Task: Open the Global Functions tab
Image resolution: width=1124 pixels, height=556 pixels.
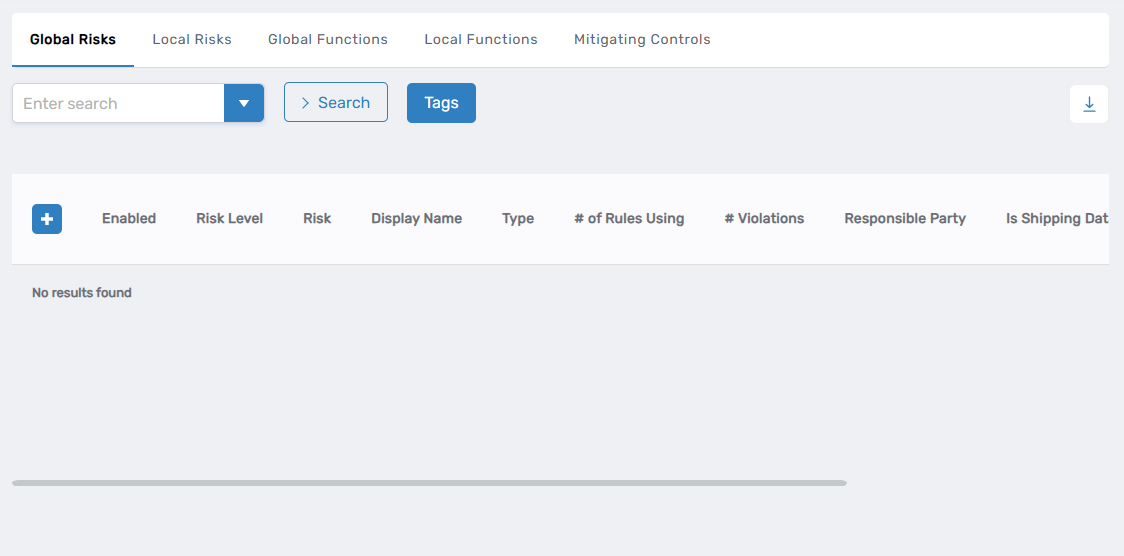Action: [328, 40]
